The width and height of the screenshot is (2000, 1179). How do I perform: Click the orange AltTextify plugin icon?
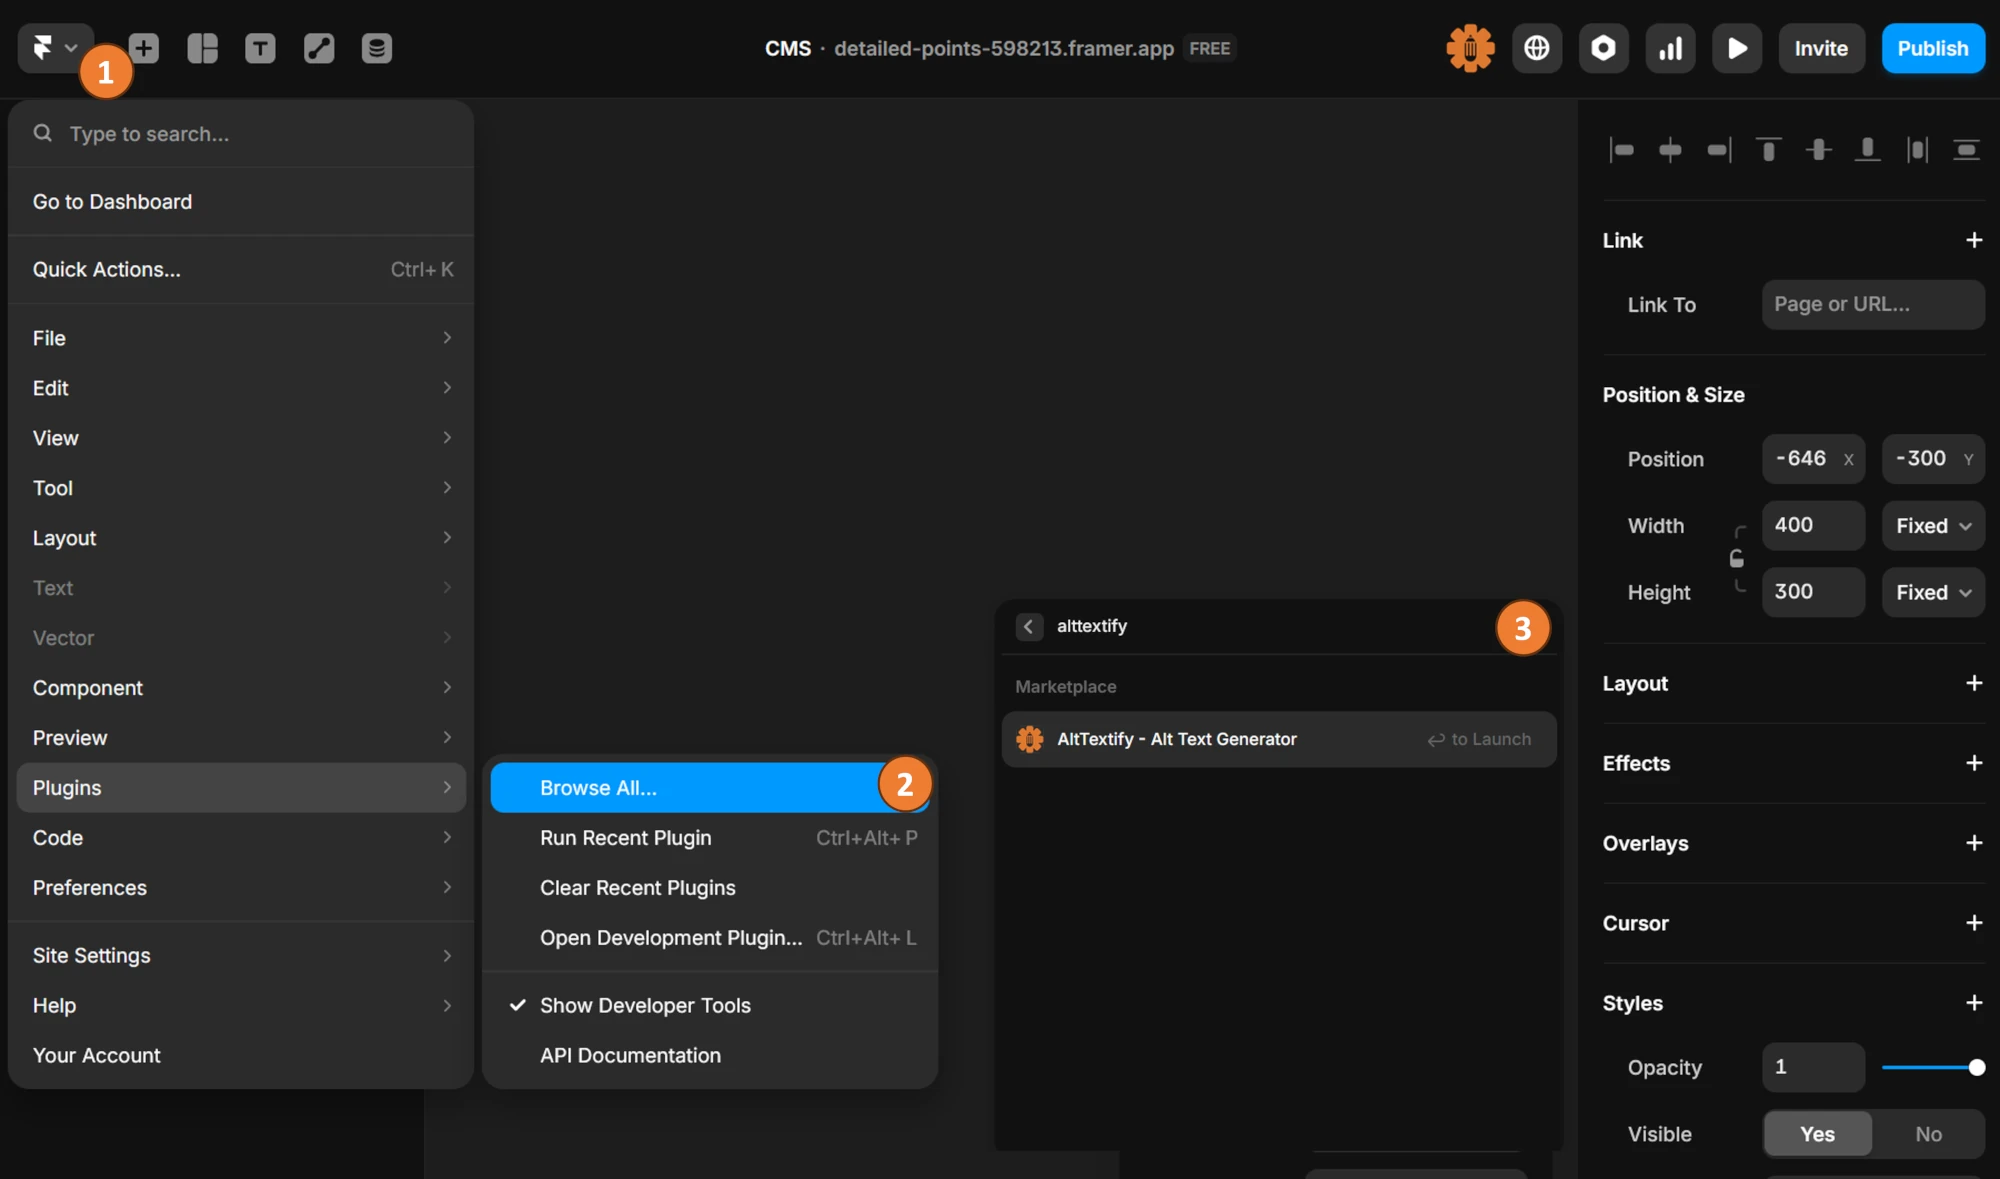tap(1469, 47)
